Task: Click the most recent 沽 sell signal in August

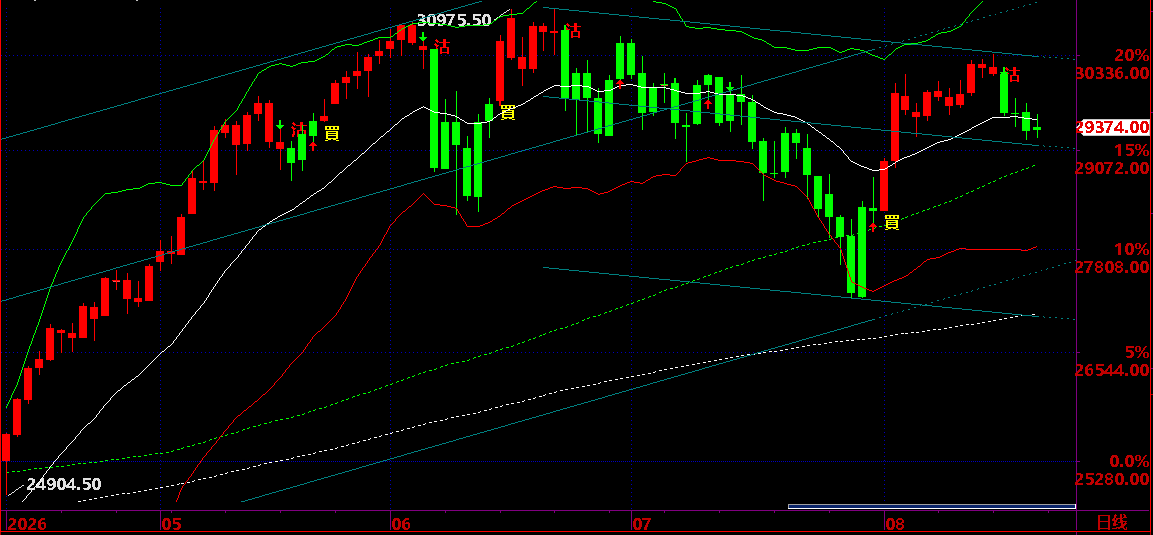Action: pos(1013,74)
